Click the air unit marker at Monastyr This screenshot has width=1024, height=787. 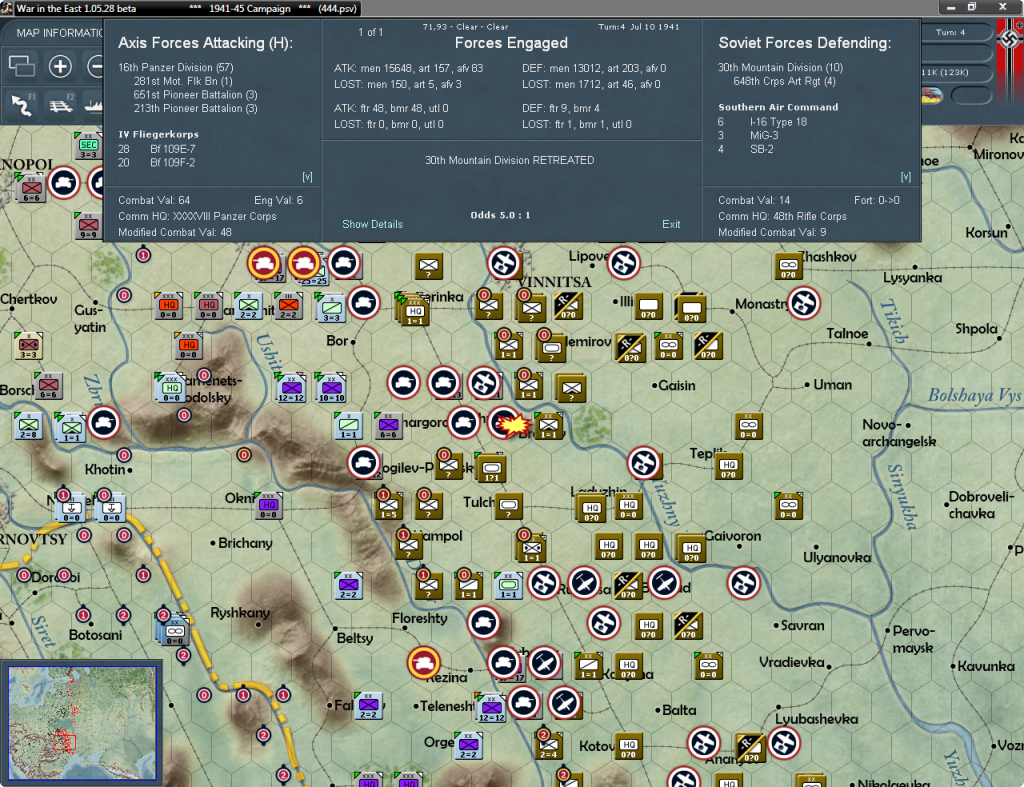(x=804, y=304)
